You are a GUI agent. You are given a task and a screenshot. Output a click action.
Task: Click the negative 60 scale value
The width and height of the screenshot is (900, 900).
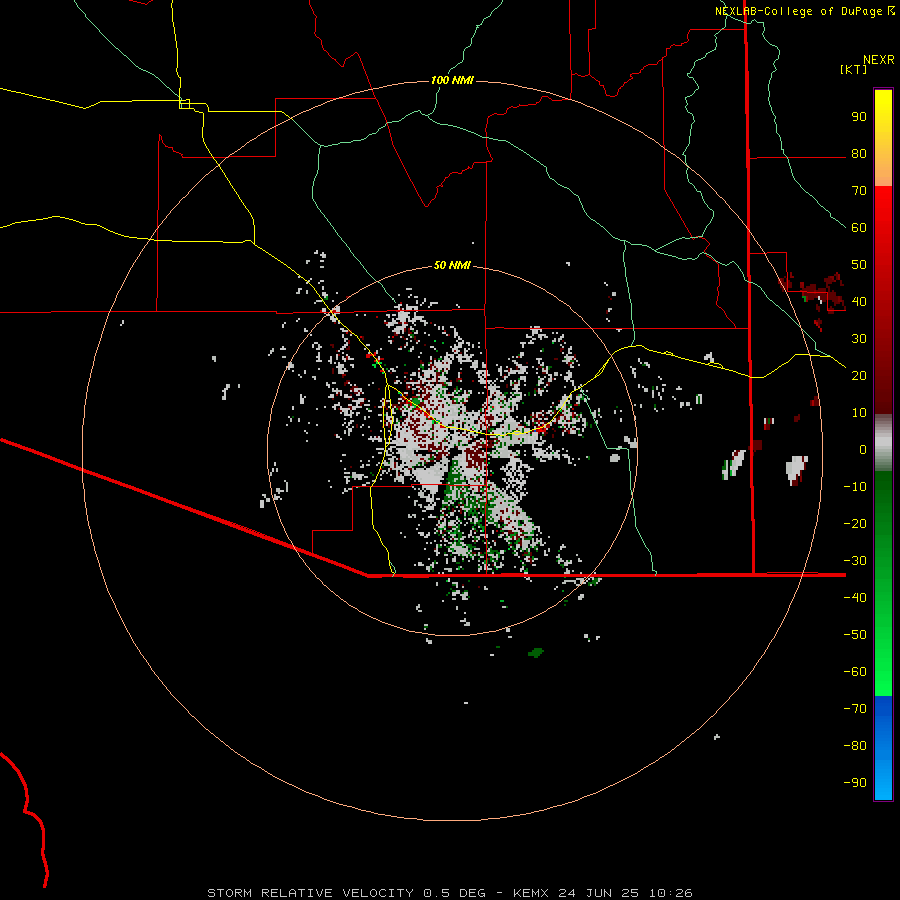[855, 672]
